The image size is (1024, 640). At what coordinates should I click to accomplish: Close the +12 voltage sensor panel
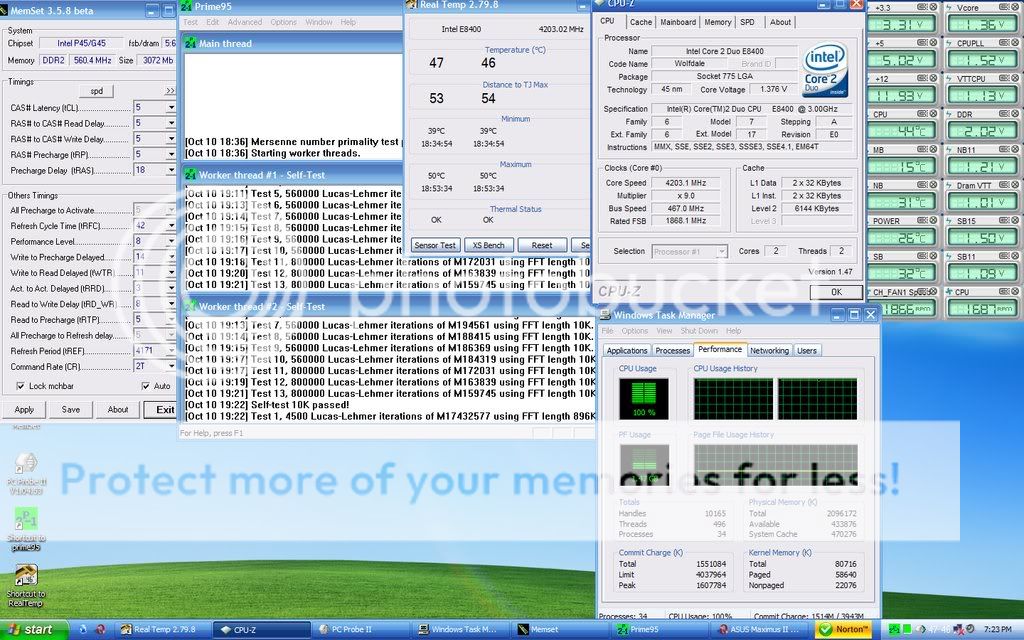933,78
